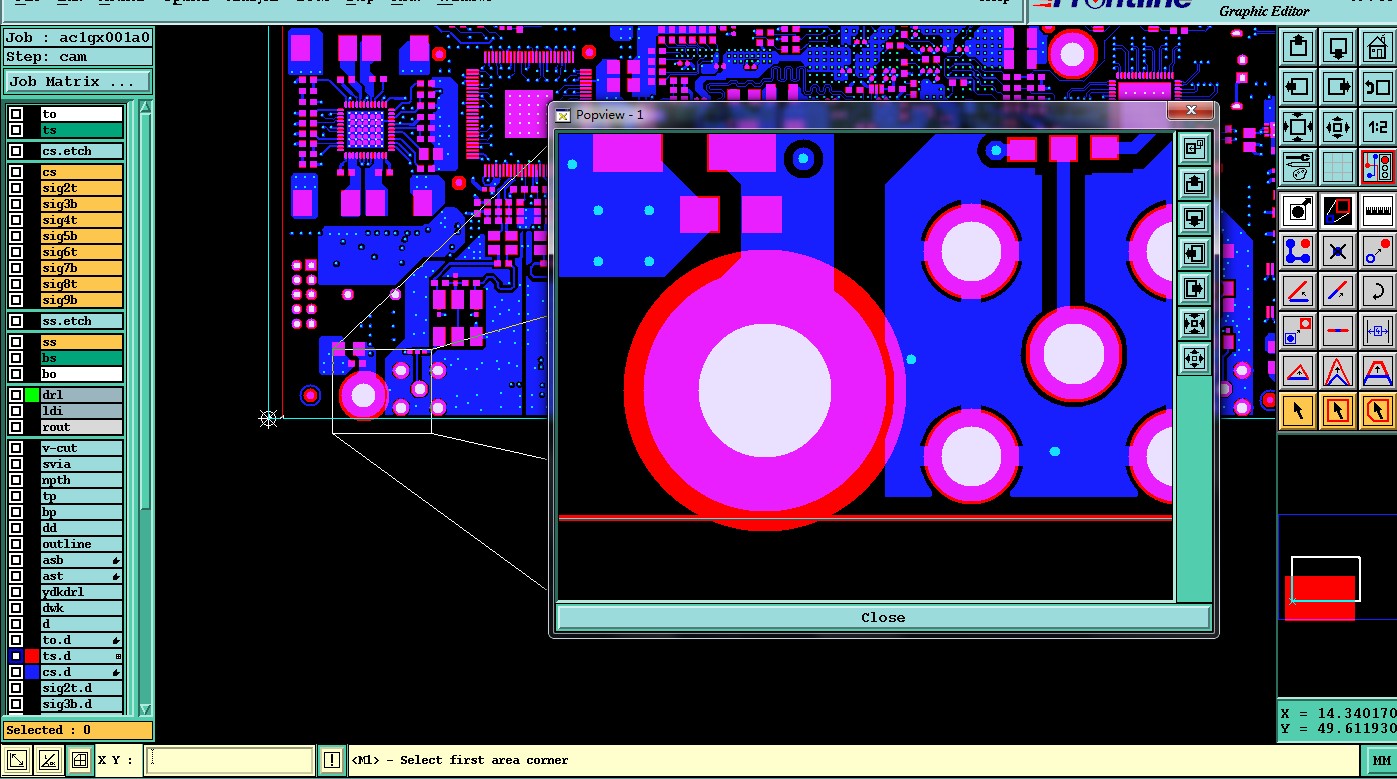Select the plain yellow arrow selection tool
The image size is (1397, 779).
point(1298,410)
